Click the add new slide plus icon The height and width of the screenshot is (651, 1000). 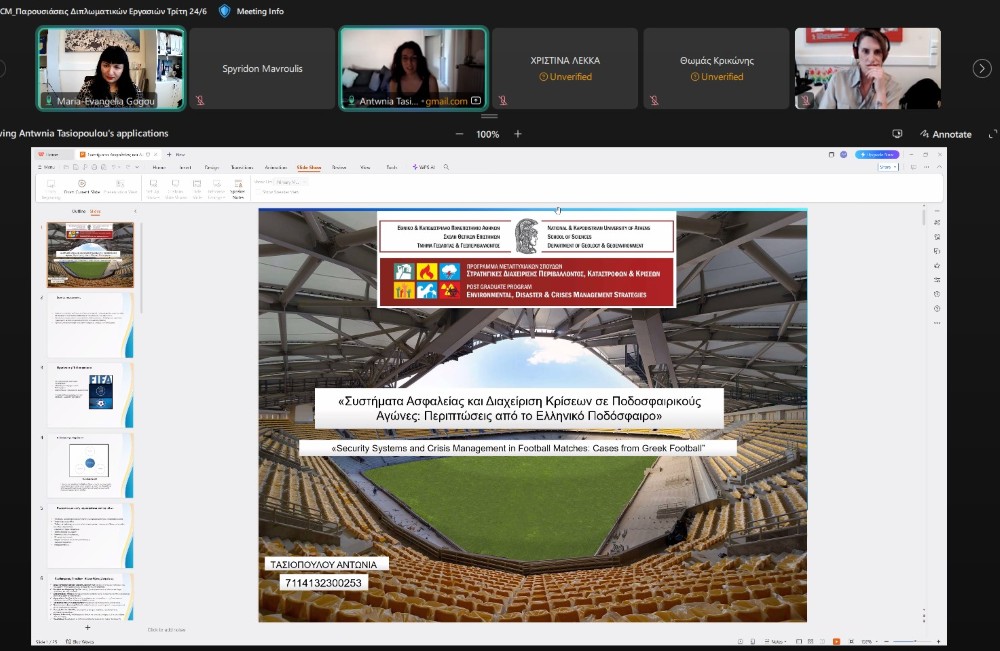[x=87, y=626]
